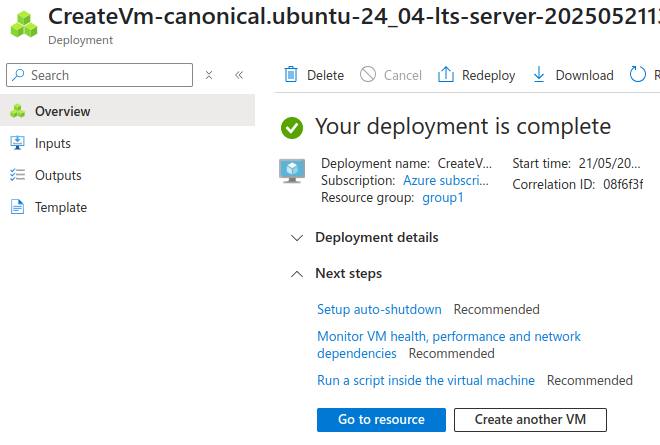Open the Inputs menu item
The height and width of the screenshot is (445, 660).
point(128,143)
